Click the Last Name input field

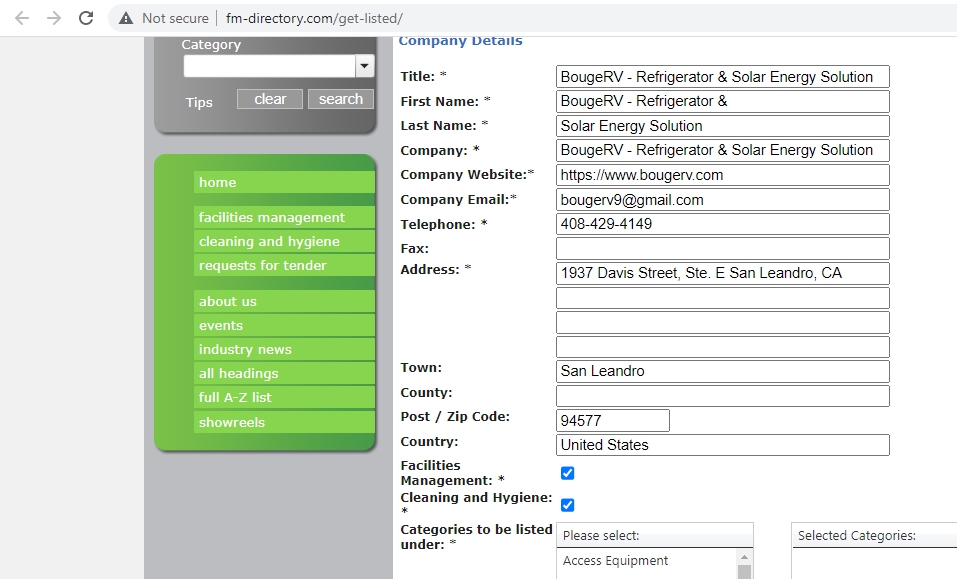coord(723,126)
